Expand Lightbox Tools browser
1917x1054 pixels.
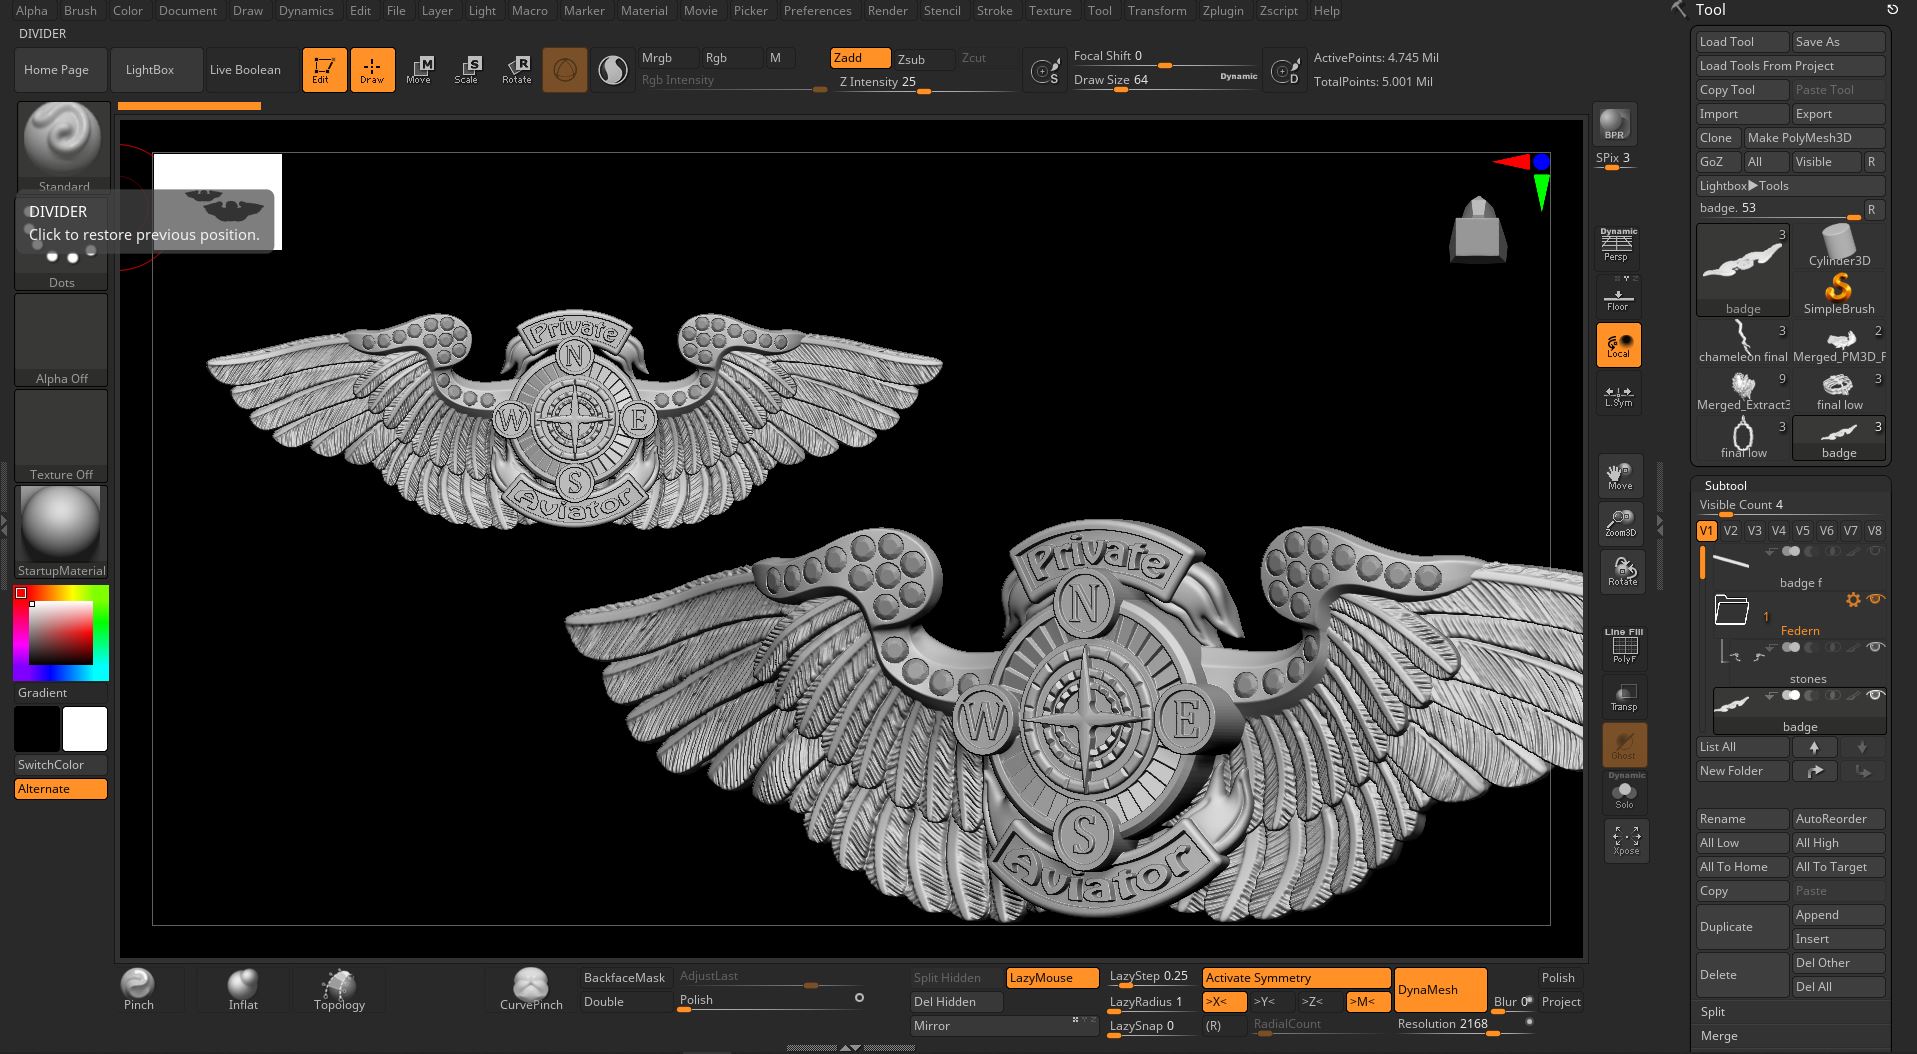[1790, 186]
